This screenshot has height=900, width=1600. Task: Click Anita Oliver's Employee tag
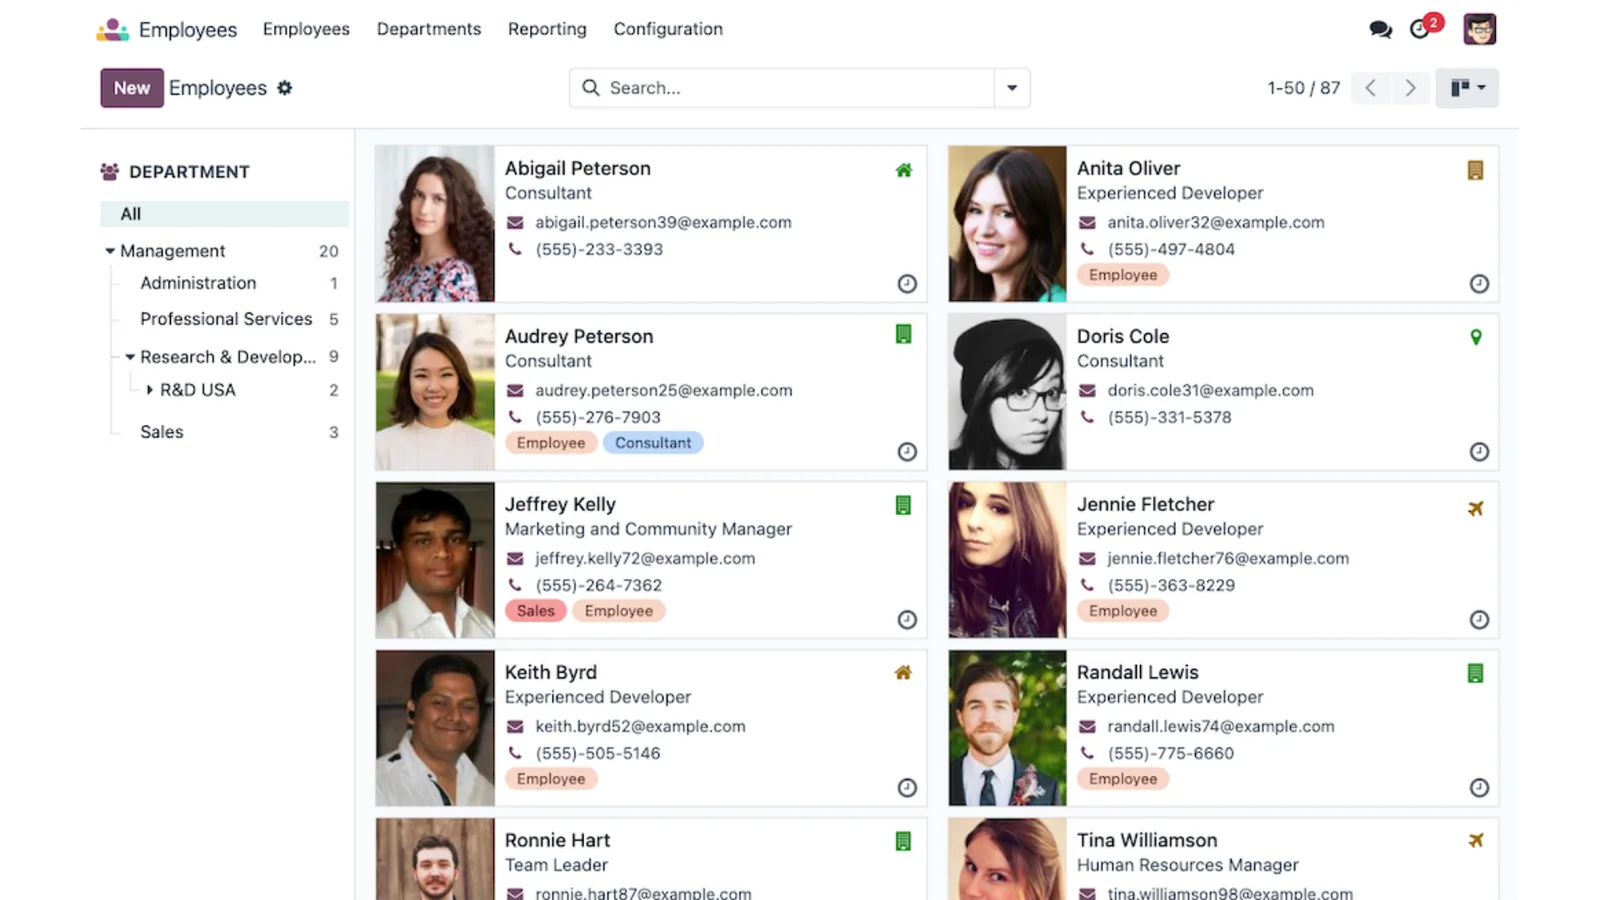(1123, 275)
